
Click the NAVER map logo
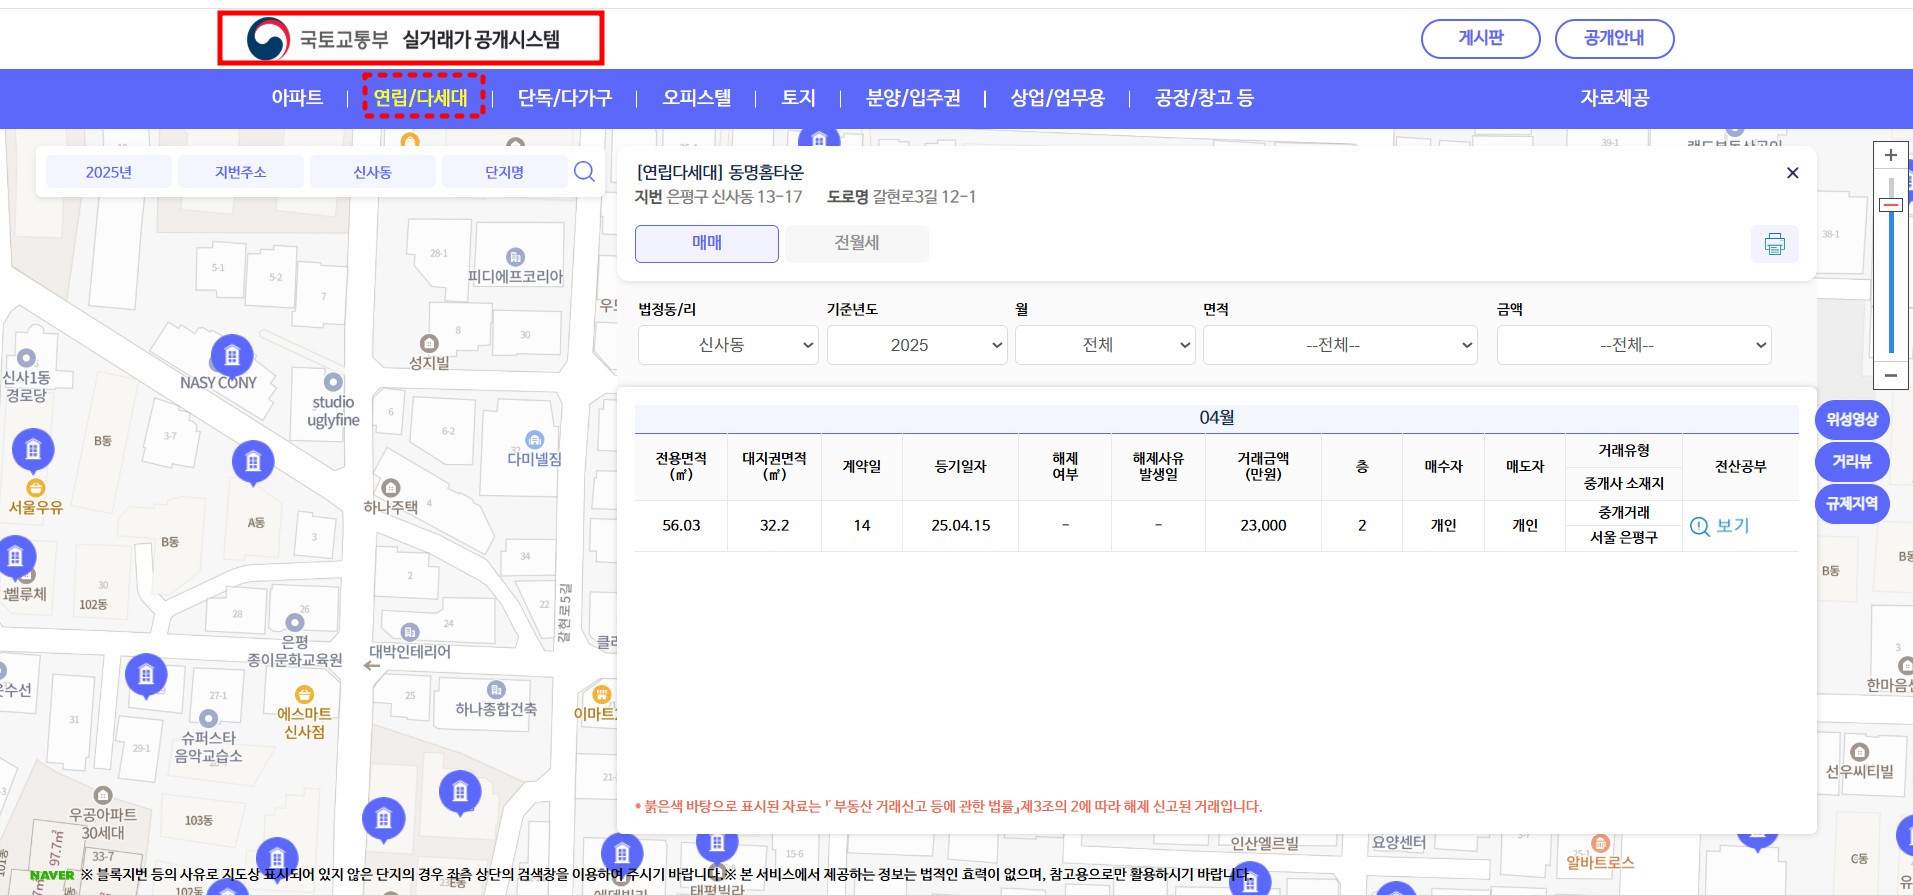[52, 875]
